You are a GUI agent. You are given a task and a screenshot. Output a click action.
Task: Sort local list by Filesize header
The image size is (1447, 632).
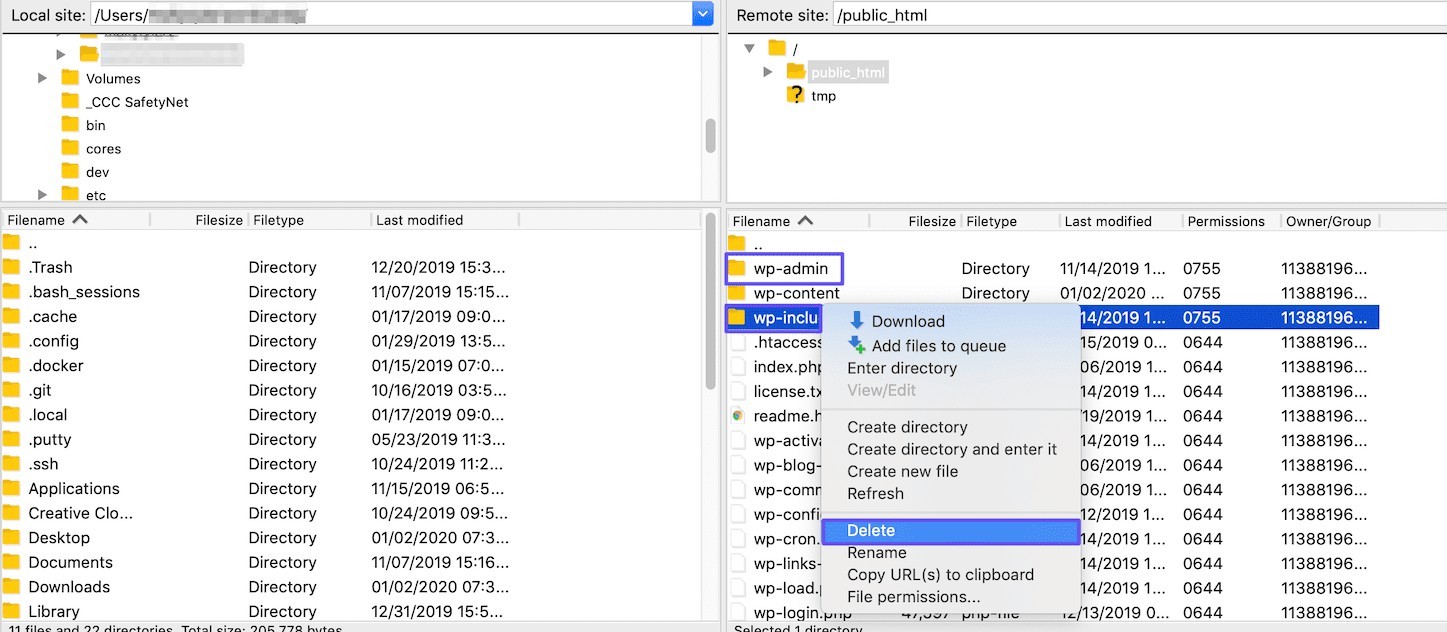218,220
